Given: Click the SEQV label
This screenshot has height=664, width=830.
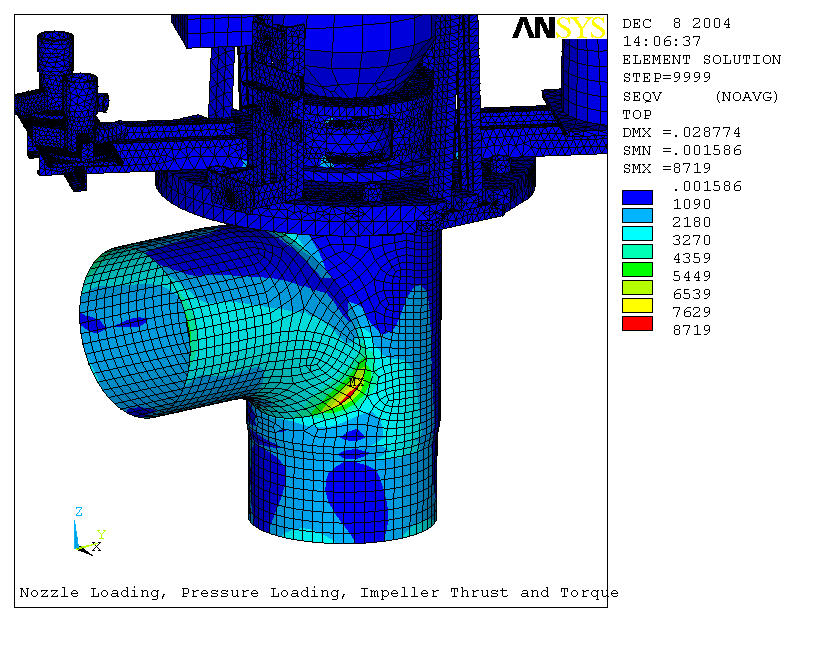Looking at the screenshot, I should coord(640,96).
